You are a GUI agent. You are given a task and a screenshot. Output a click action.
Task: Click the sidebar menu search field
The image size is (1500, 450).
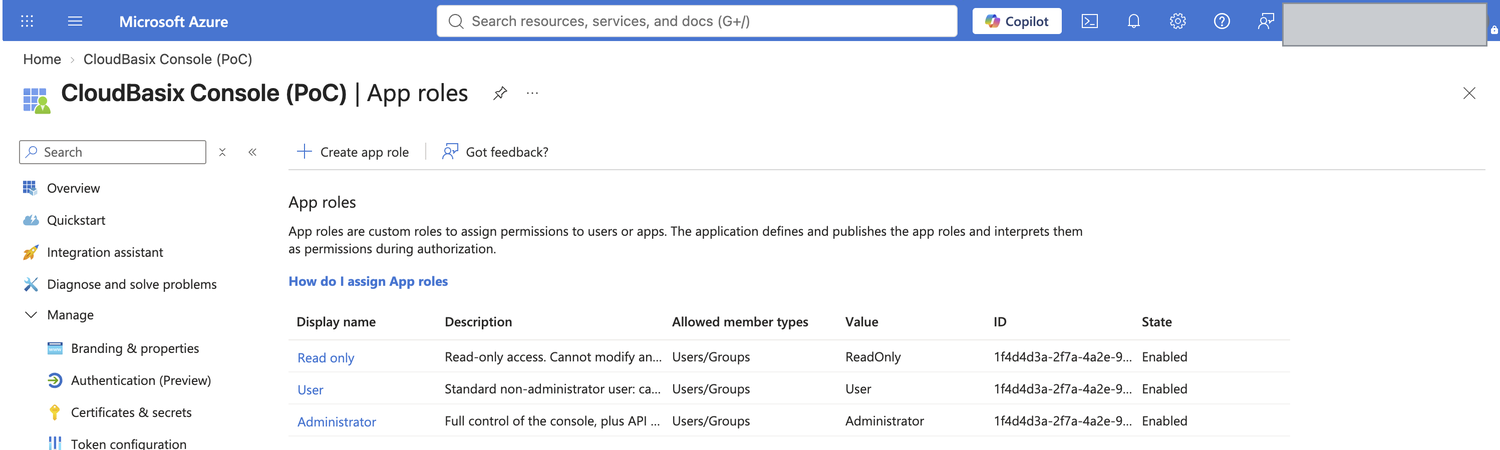[113, 152]
